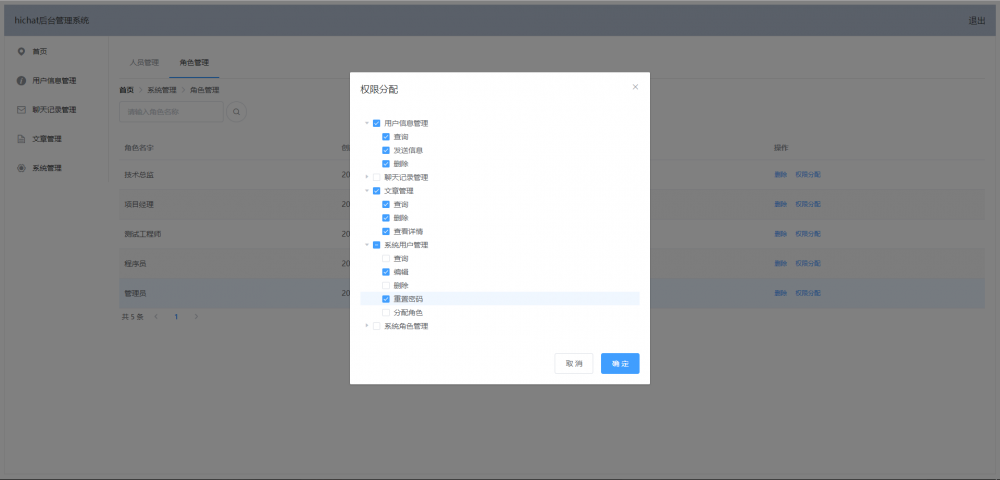This screenshot has width=1000, height=480.
Task: Select page number 1 in pagination
Action: (x=176, y=316)
